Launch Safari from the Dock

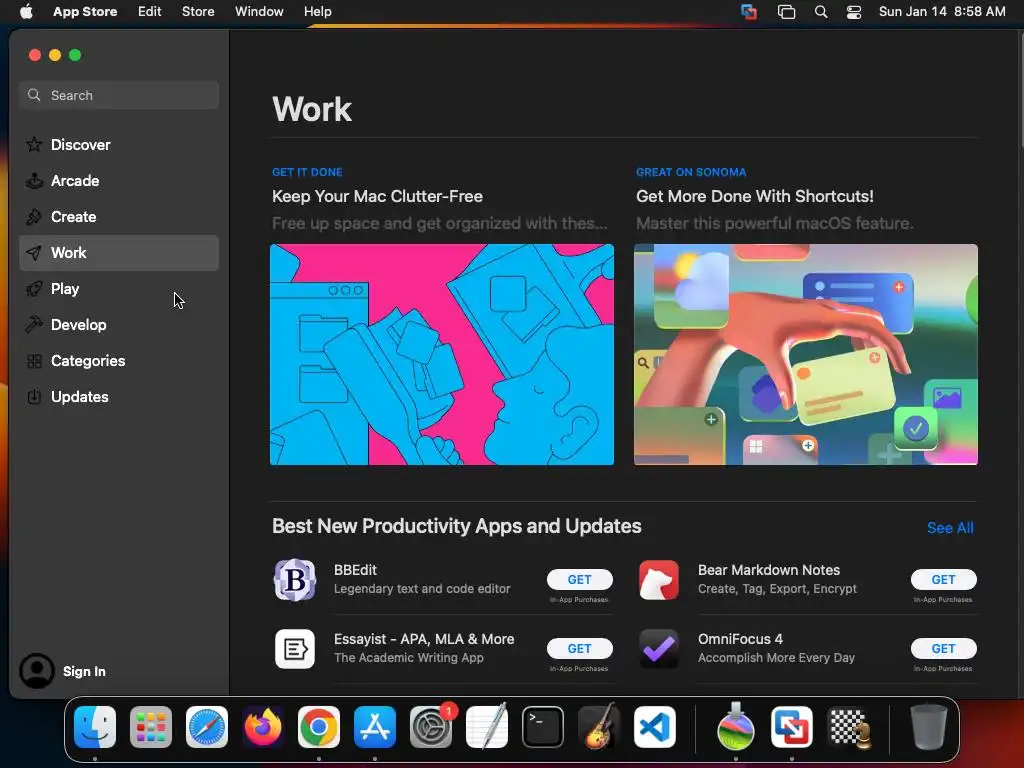click(x=206, y=727)
